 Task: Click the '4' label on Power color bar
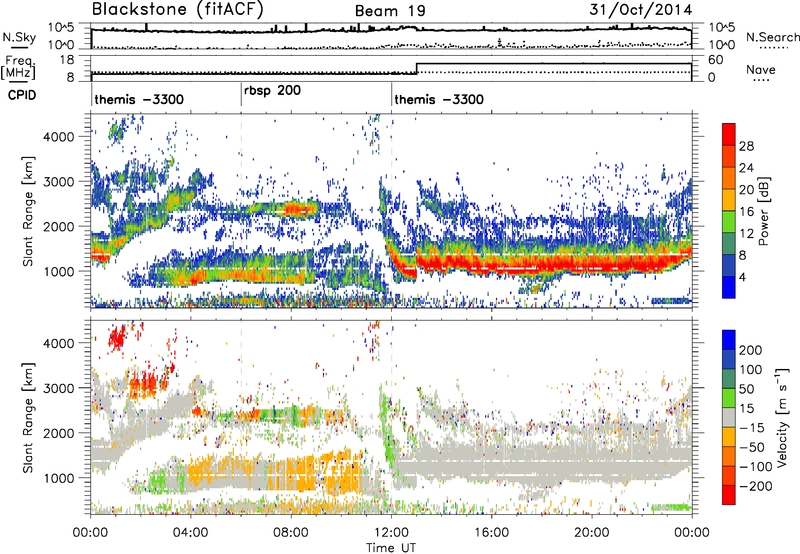click(x=743, y=278)
